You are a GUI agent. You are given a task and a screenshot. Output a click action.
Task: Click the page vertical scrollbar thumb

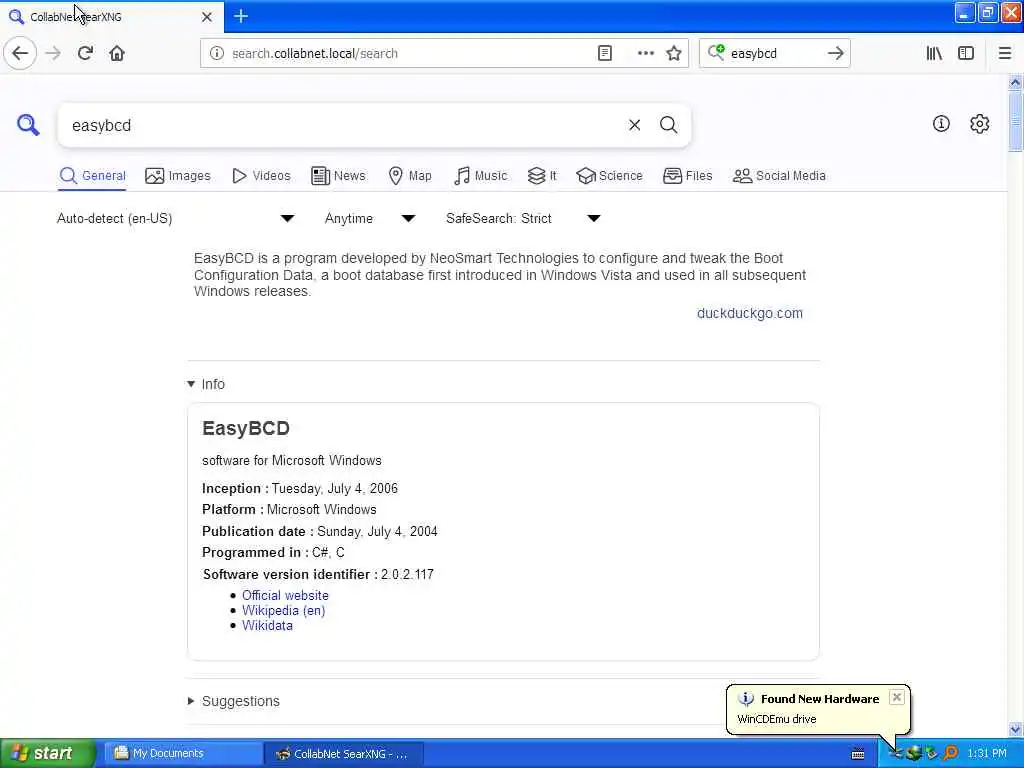coord(1015,121)
